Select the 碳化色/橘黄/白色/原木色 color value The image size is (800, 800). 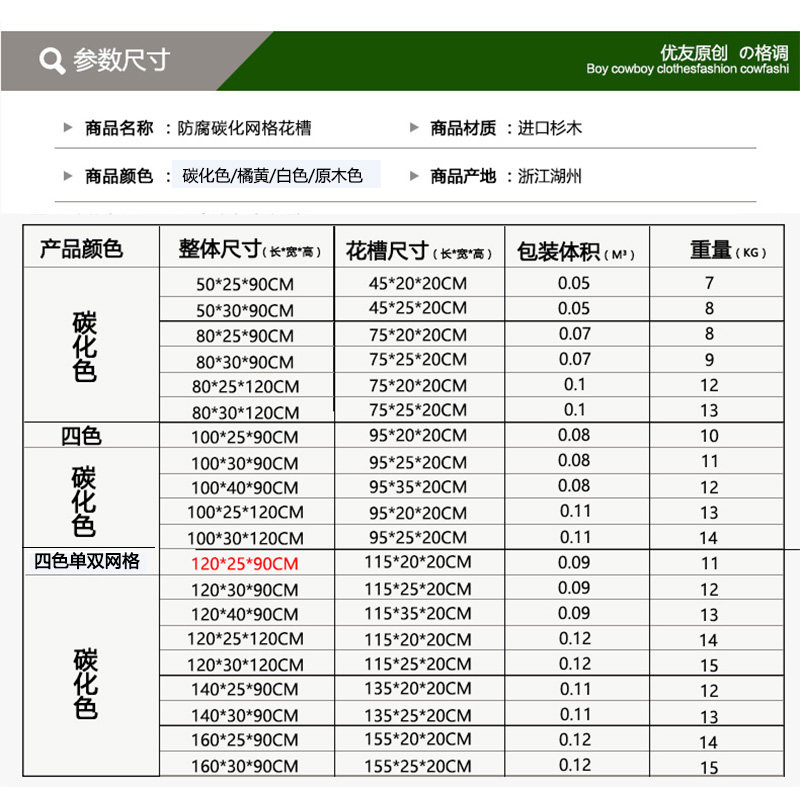272,176
